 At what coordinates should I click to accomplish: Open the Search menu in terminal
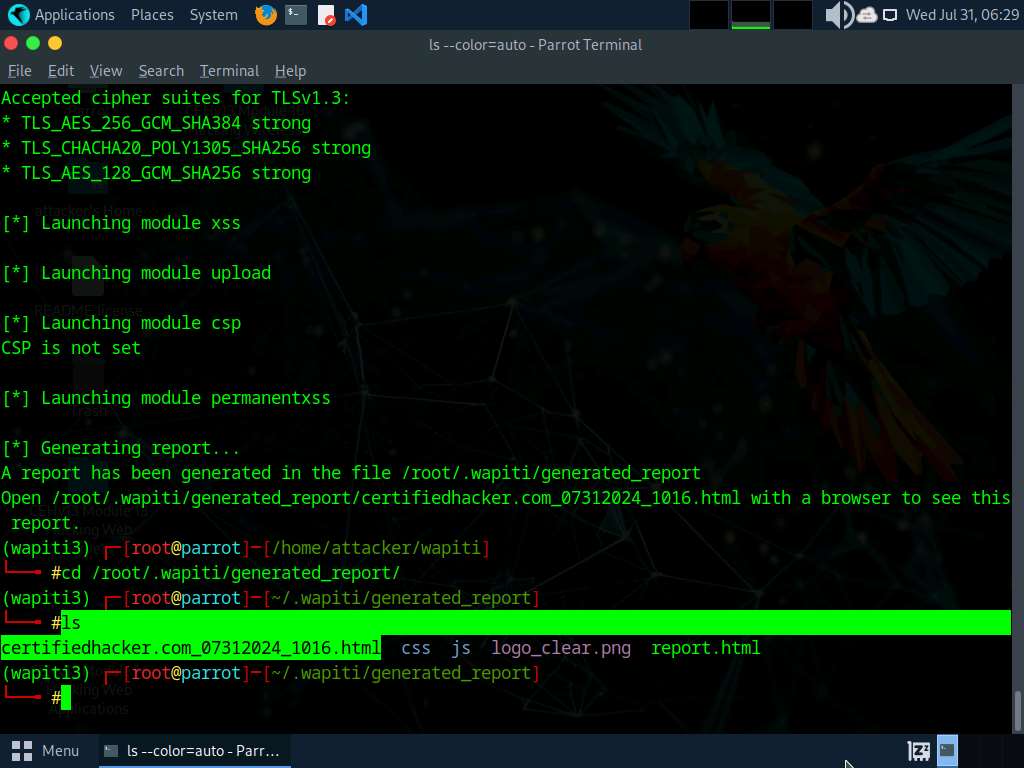pos(161,71)
